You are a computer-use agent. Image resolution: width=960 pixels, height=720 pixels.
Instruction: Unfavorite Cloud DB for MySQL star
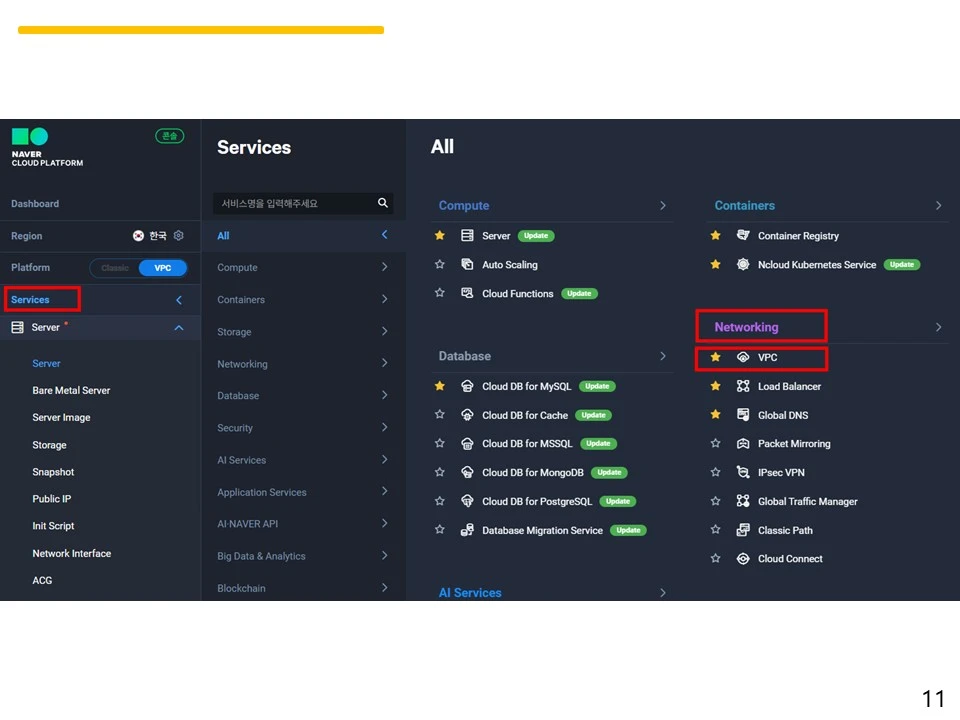coord(440,386)
